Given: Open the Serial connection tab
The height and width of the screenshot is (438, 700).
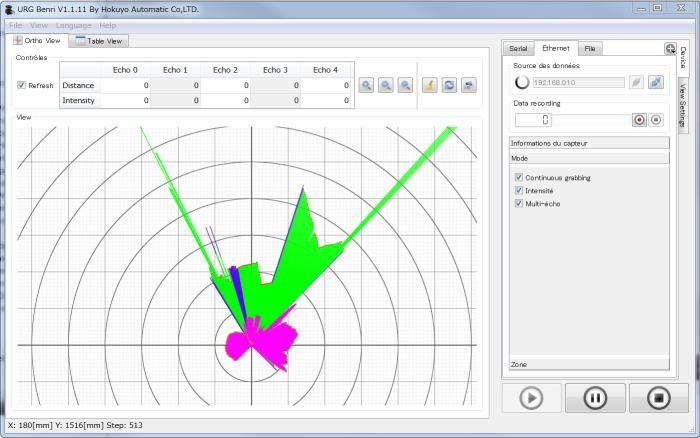Looking at the screenshot, I should point(518,48).
